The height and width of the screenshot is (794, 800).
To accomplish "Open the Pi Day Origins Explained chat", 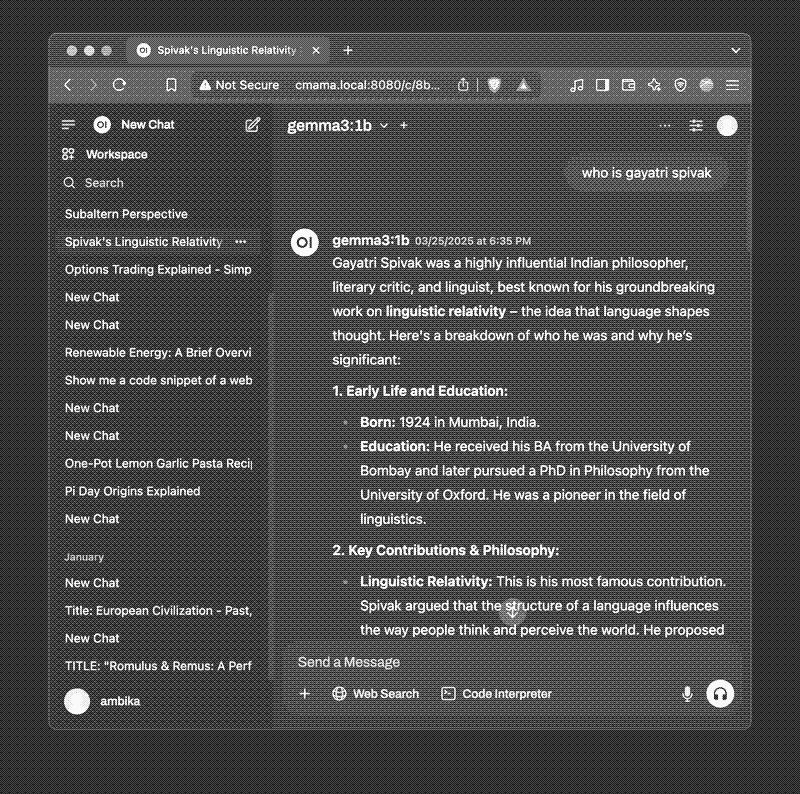I will pyautogui.click(x=132, y=491).
